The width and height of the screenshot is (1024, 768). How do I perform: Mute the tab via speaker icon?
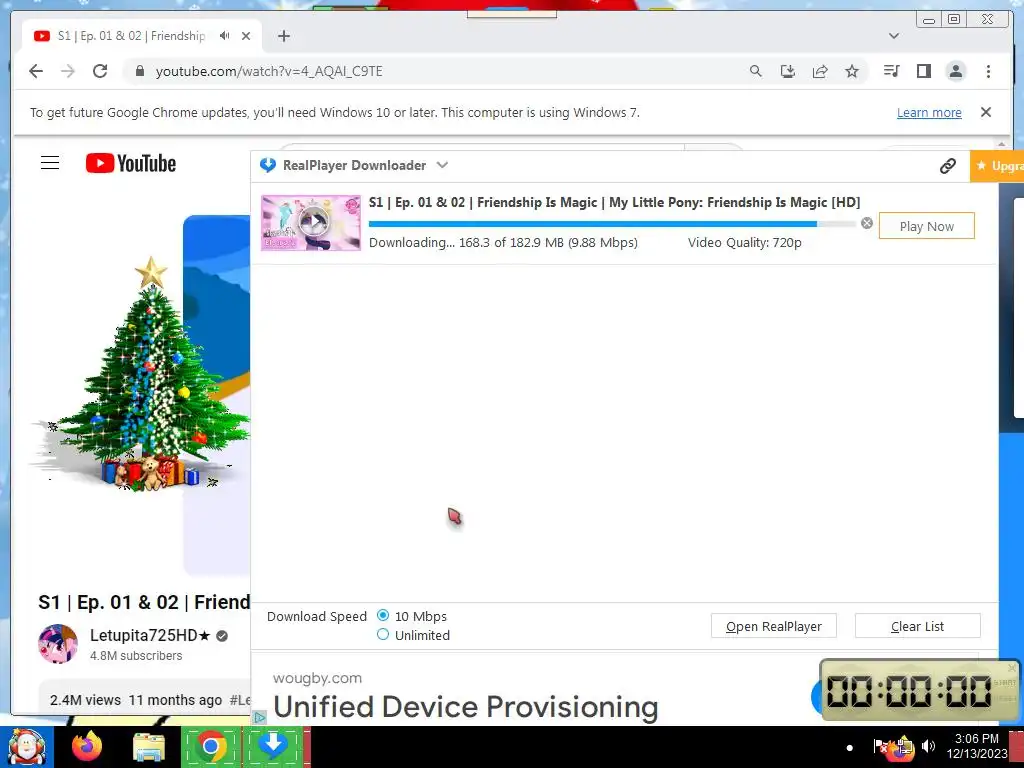tap(225, 36)
